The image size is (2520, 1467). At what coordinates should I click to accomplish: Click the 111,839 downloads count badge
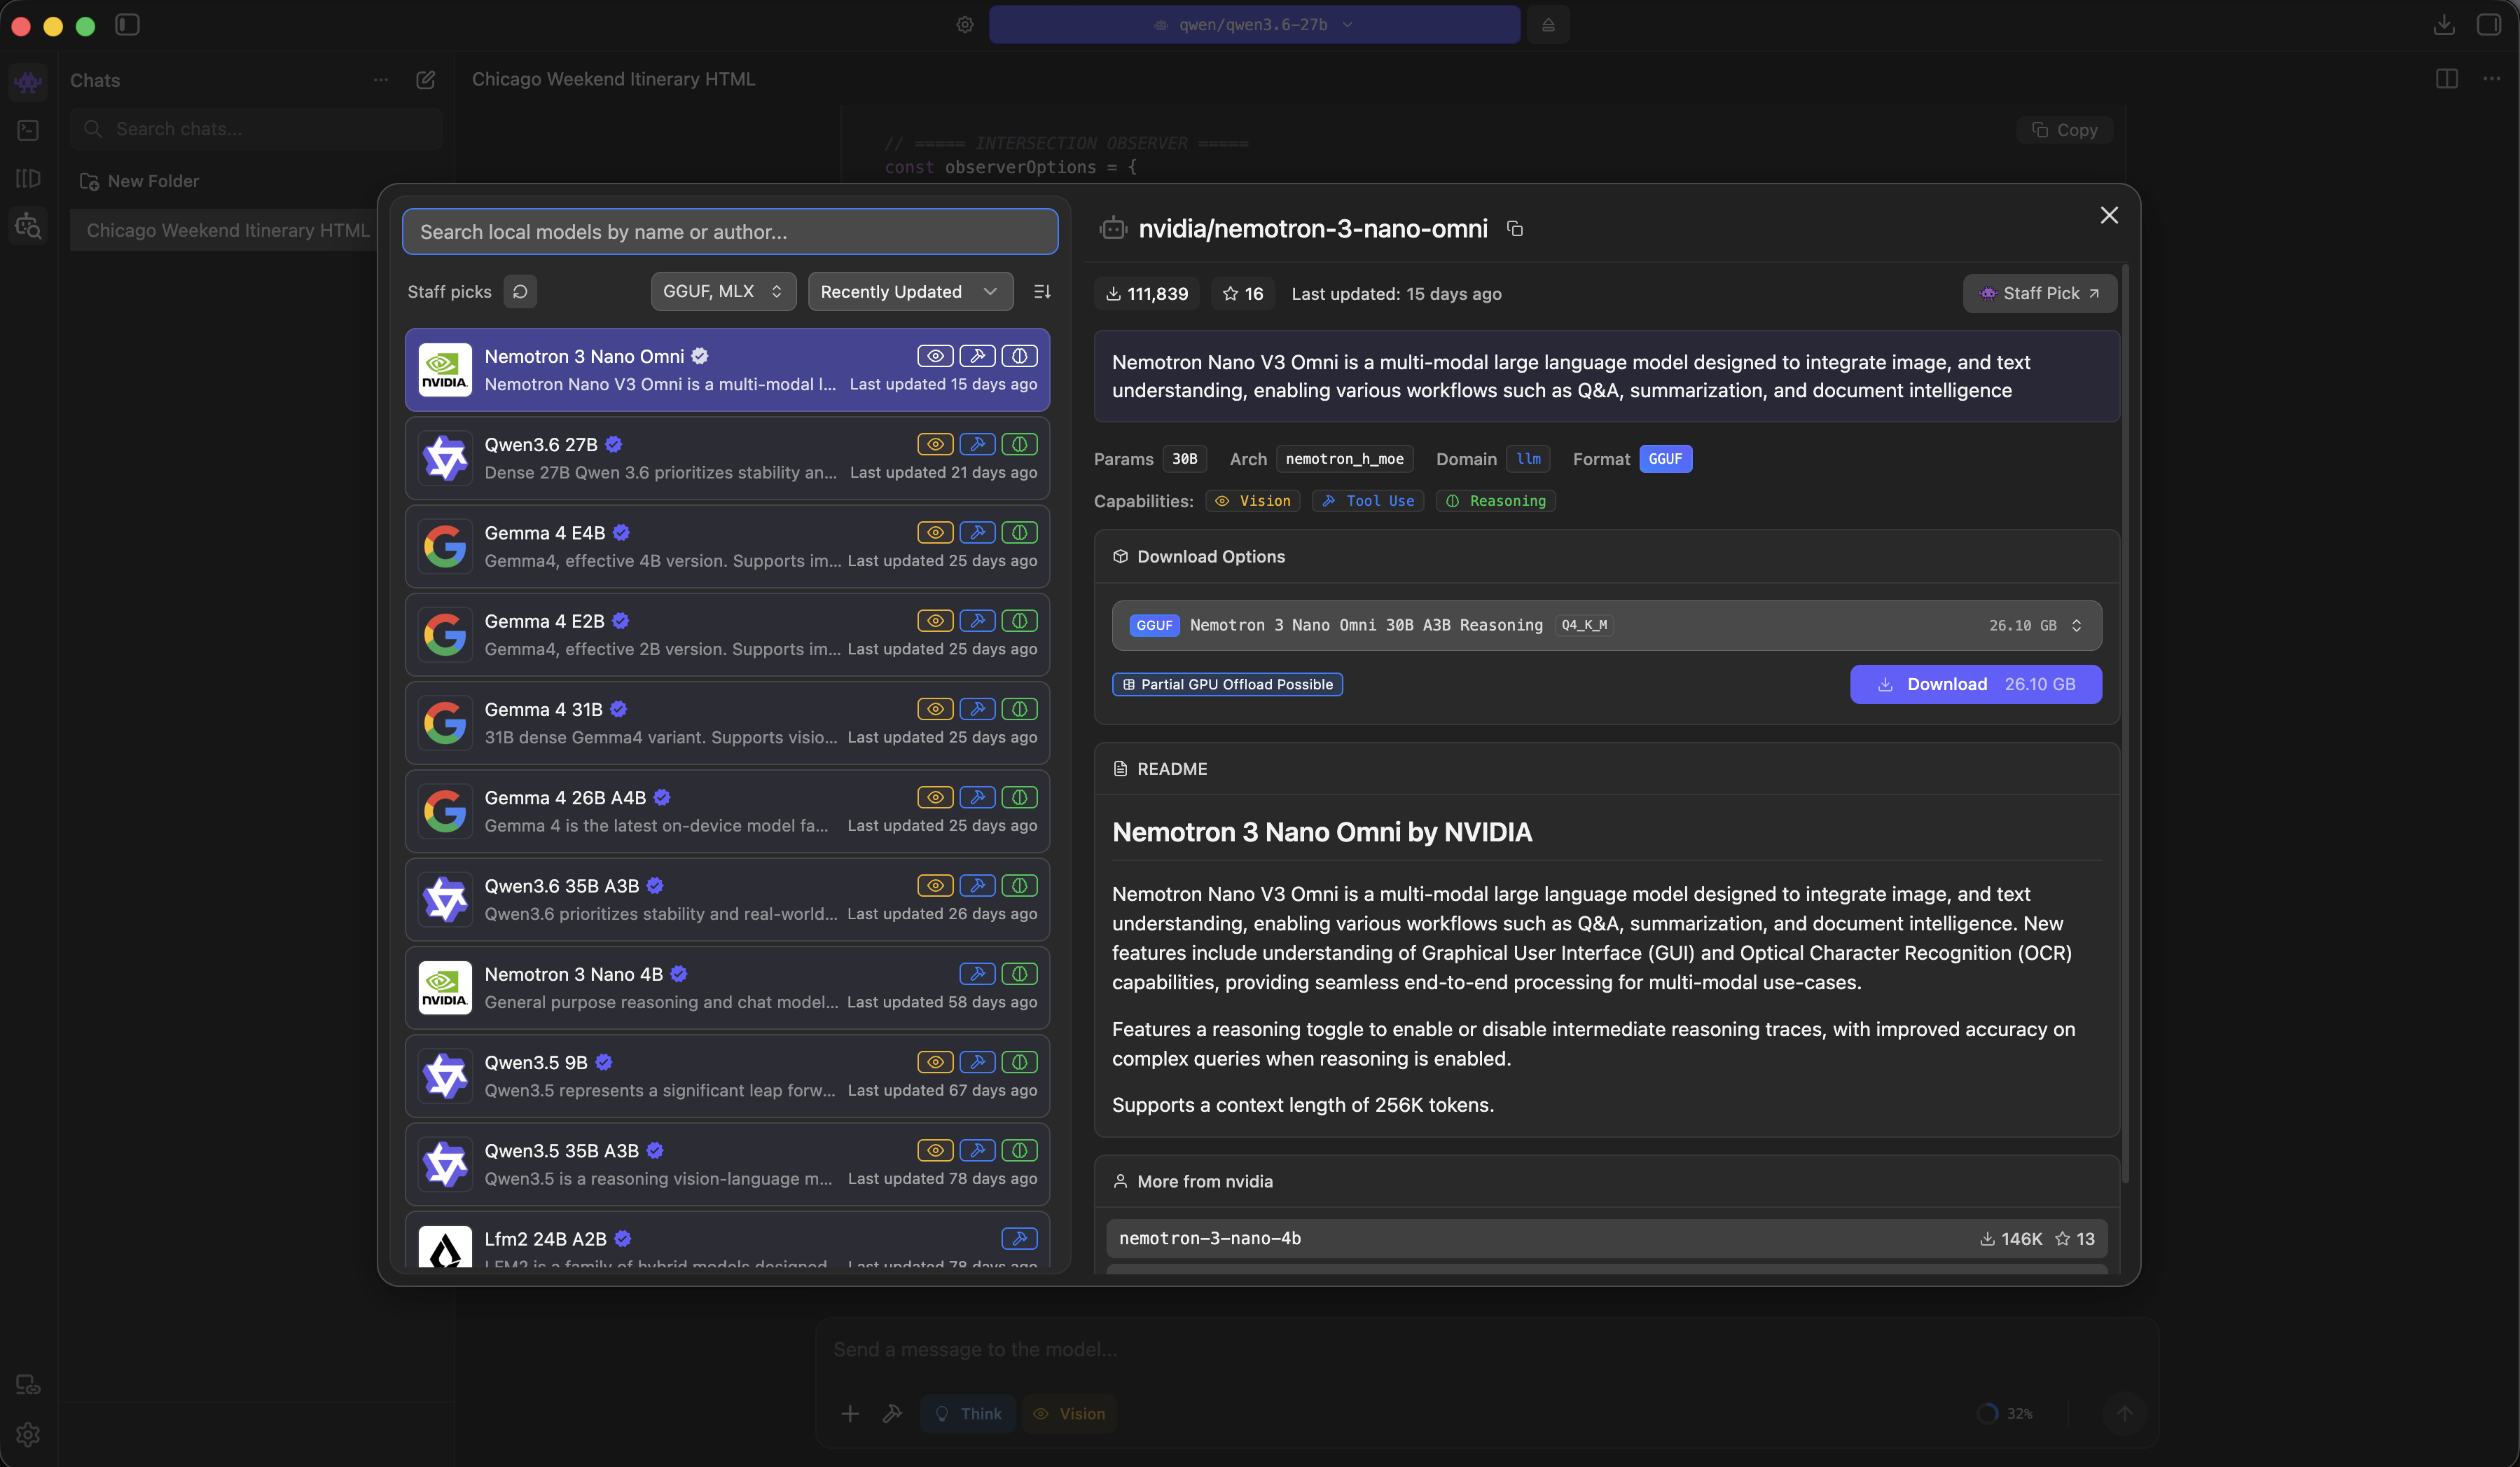(x=1146, y=294)
